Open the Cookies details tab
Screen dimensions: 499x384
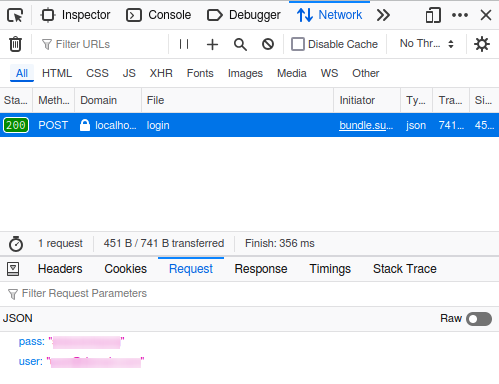[x=125, y=269]
